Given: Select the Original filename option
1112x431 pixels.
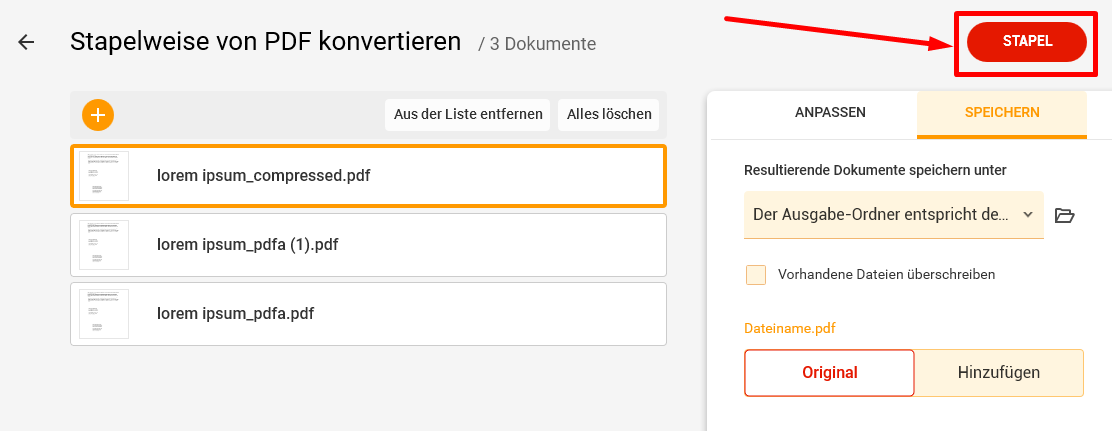Looking at the screenshot, I should pyautogui.click(x=829, y=373).
